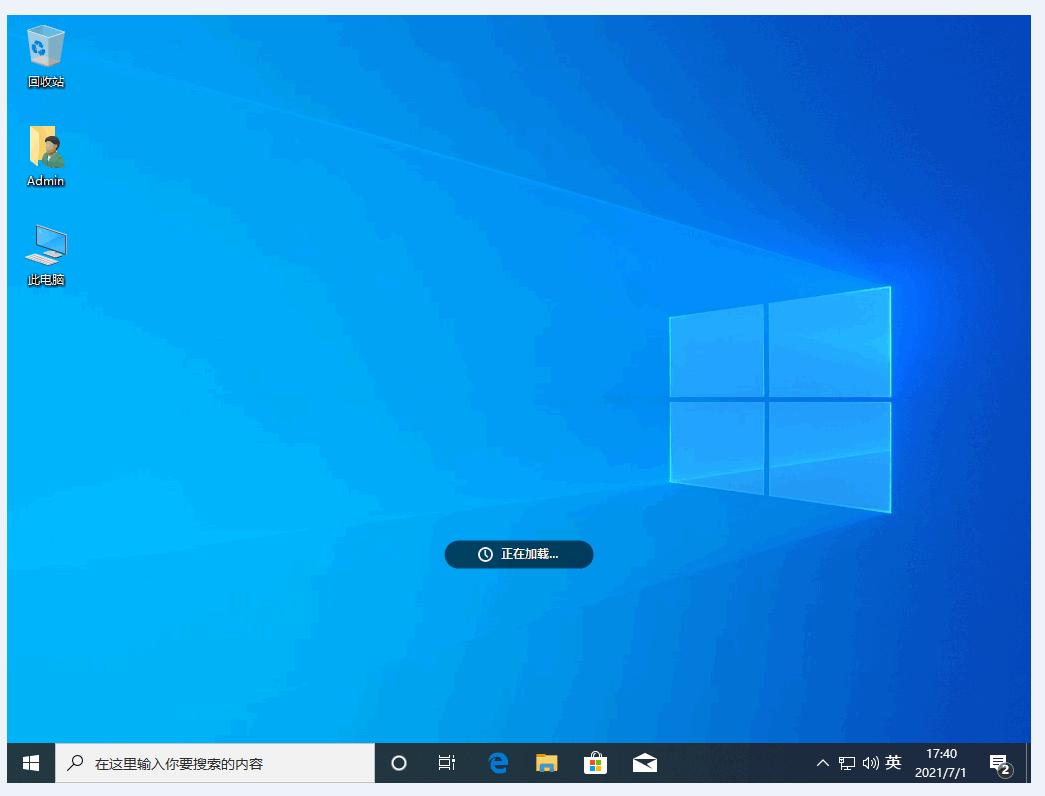Click the search magnifier icon in taskbar
The width and height of the screenshot is (1045, 796).
click(75, 763)
